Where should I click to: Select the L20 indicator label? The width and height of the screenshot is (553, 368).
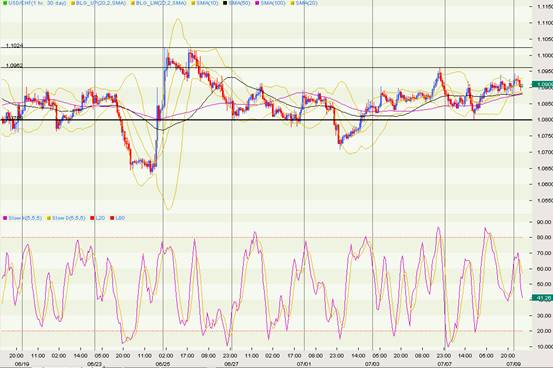coord(100,218)
